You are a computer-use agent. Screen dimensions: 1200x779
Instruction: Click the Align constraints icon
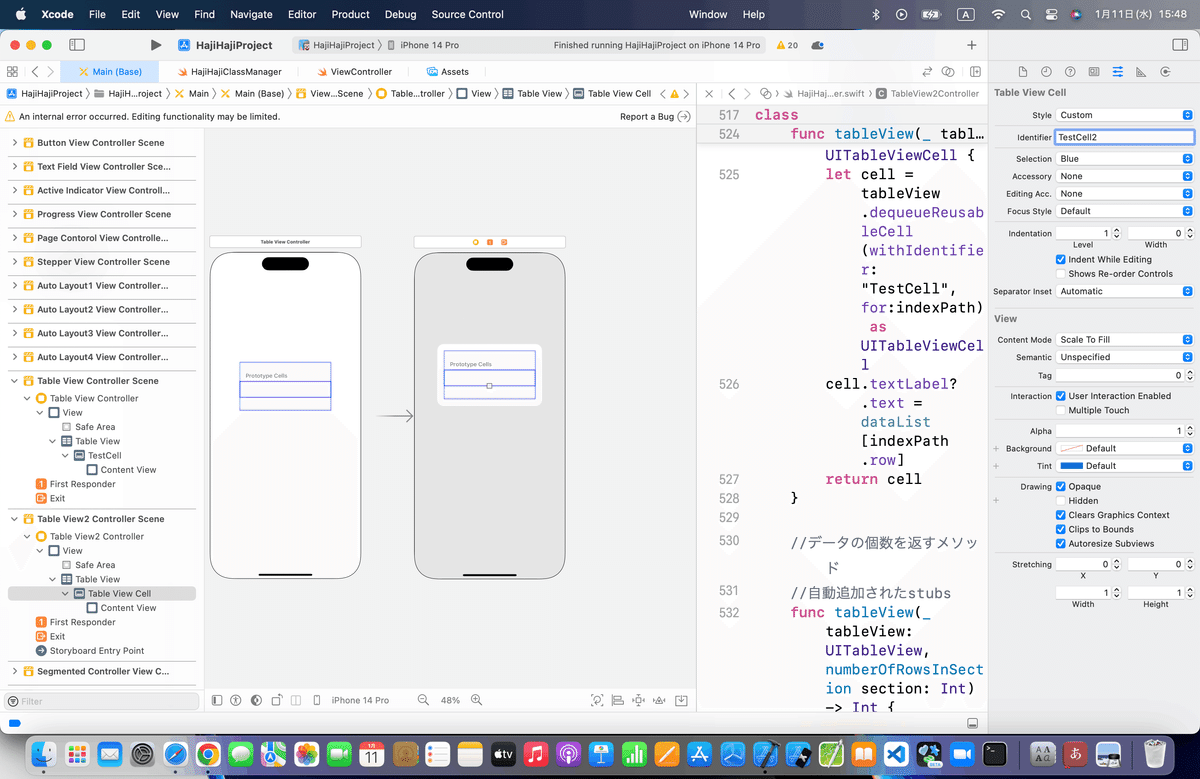[x=618, y=700]
